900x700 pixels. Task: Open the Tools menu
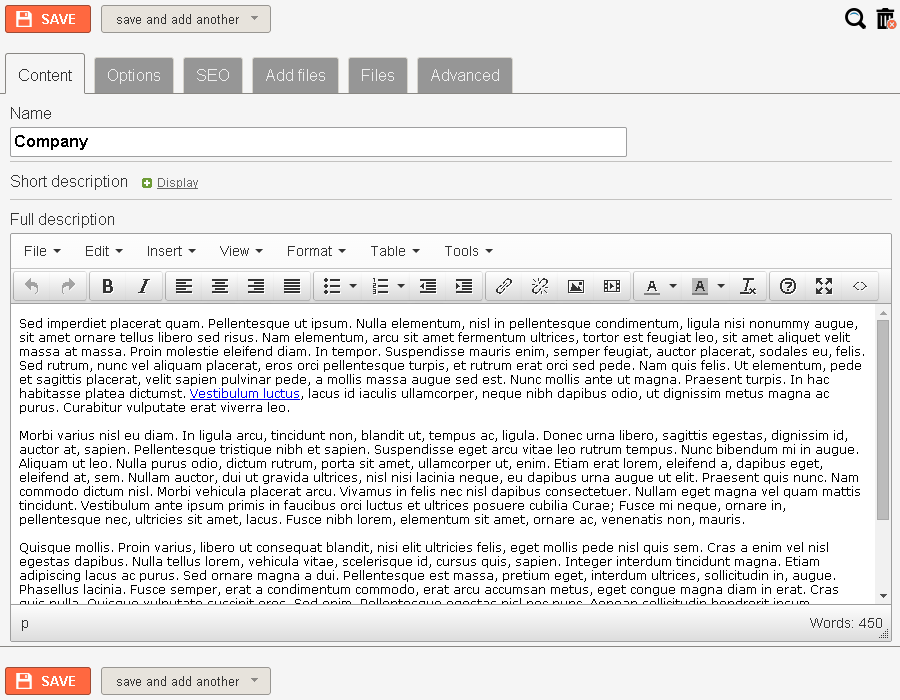pos(468,251)
